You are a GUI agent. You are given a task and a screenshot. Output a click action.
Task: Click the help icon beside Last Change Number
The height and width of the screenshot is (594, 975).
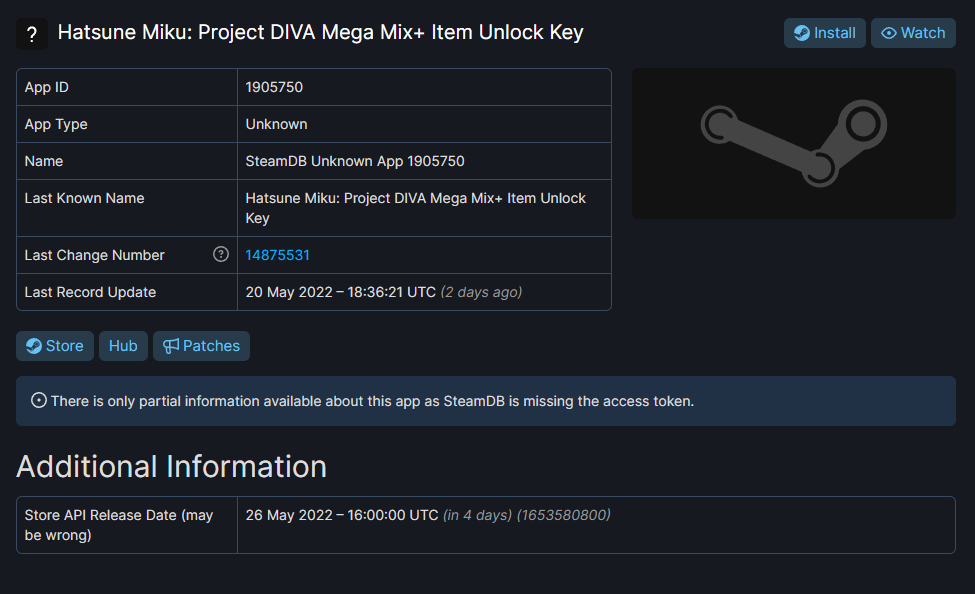coord(221,255)
